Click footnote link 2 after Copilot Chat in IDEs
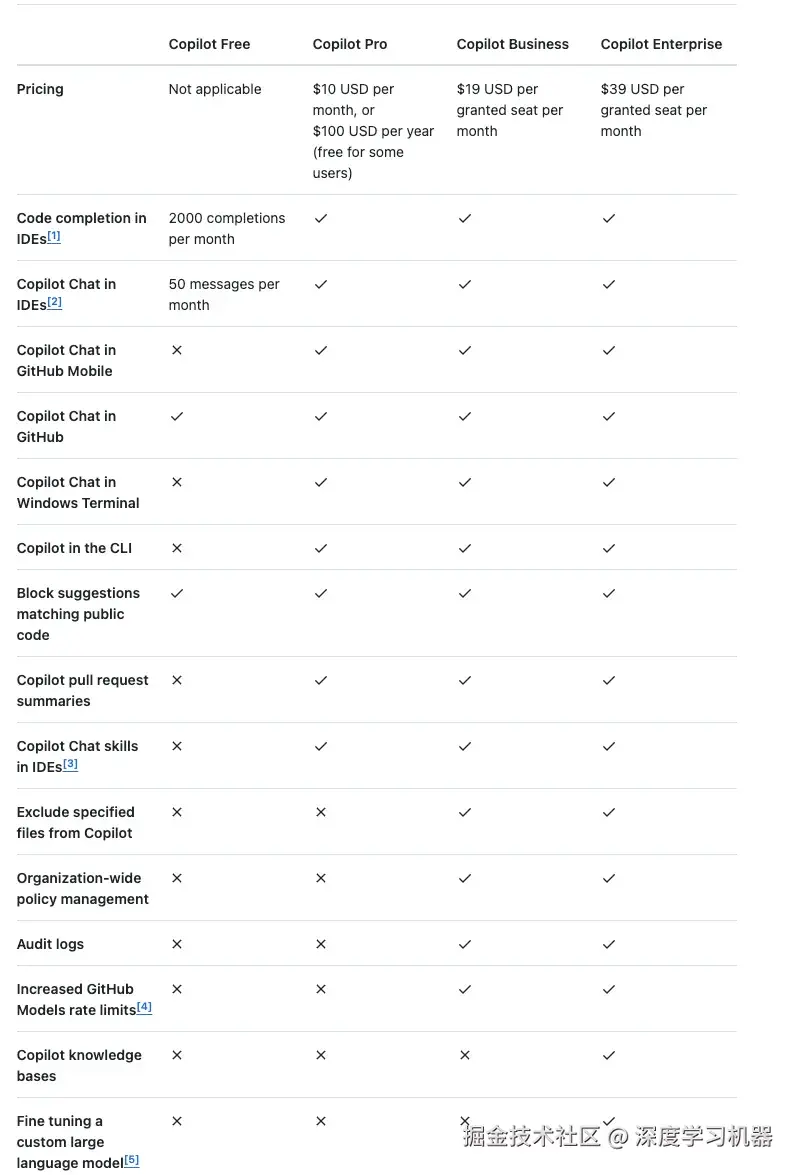This screenshot has width=799, height=1175. point(55,303)
